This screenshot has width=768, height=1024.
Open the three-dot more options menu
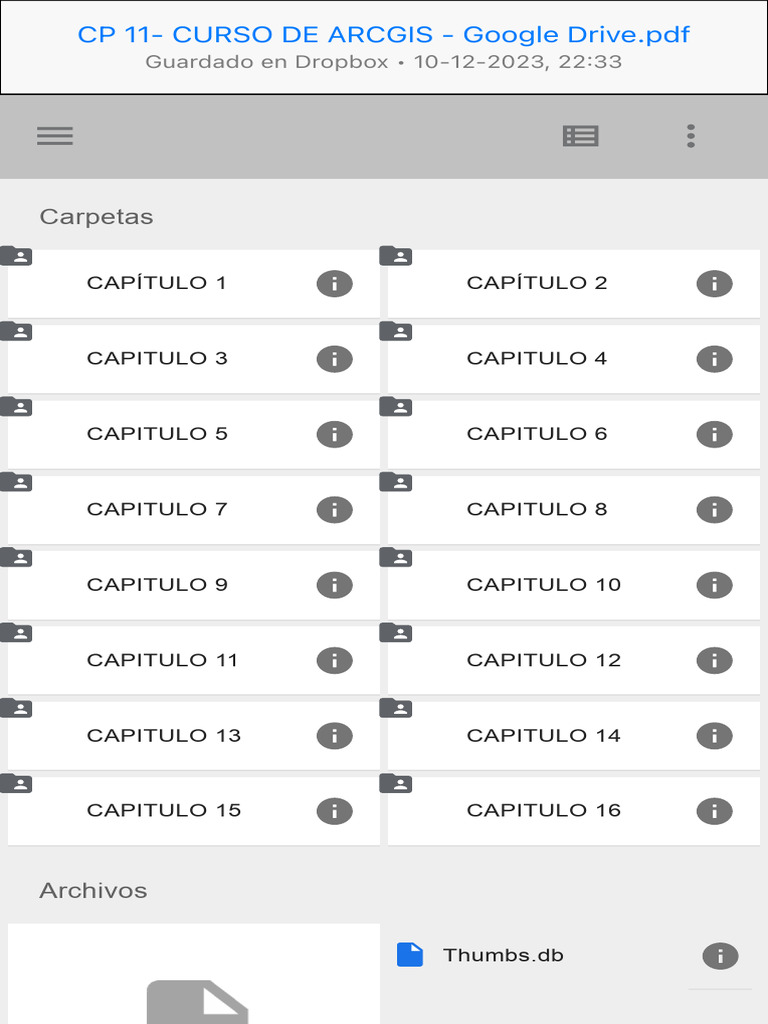[x=691, y=136]
